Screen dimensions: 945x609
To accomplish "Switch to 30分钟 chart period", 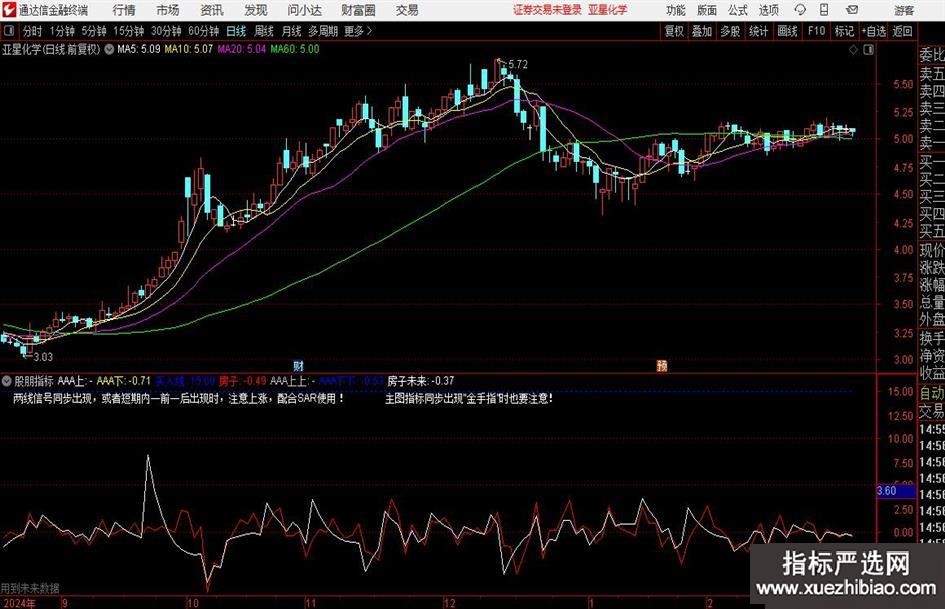I will click(166, 31).
